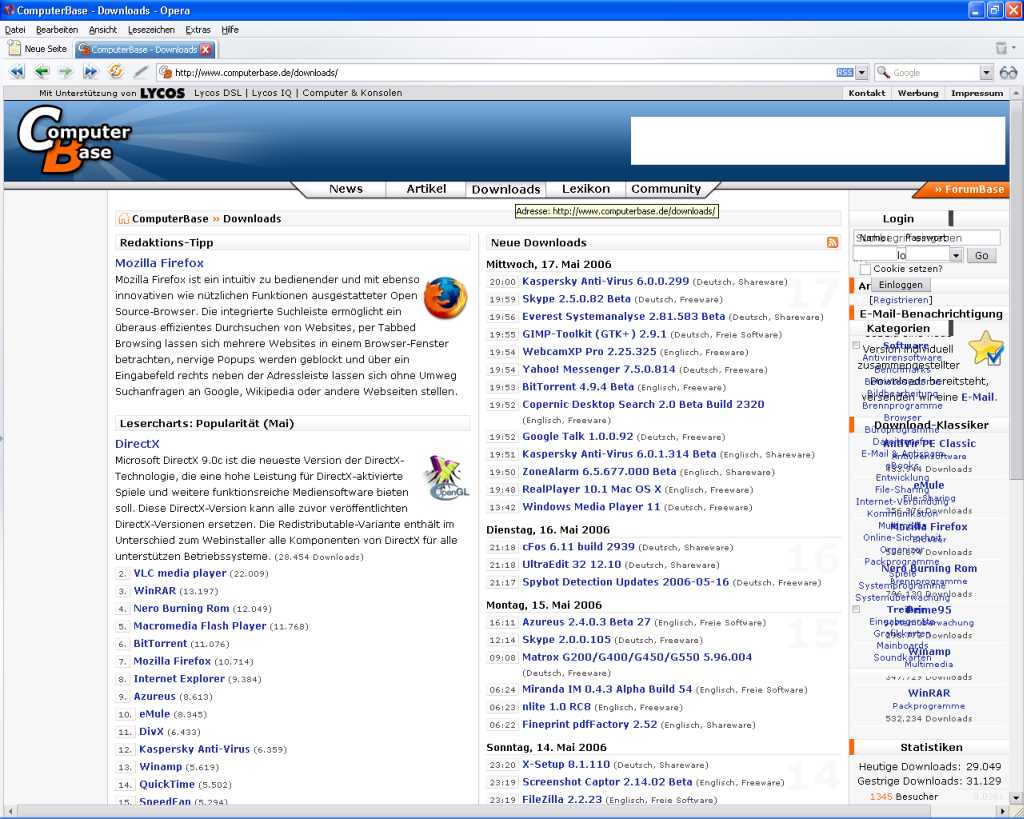Viewport: 1024px width, 819px height.
Task: Click the forward arrow icon
Action: [65, 72]
